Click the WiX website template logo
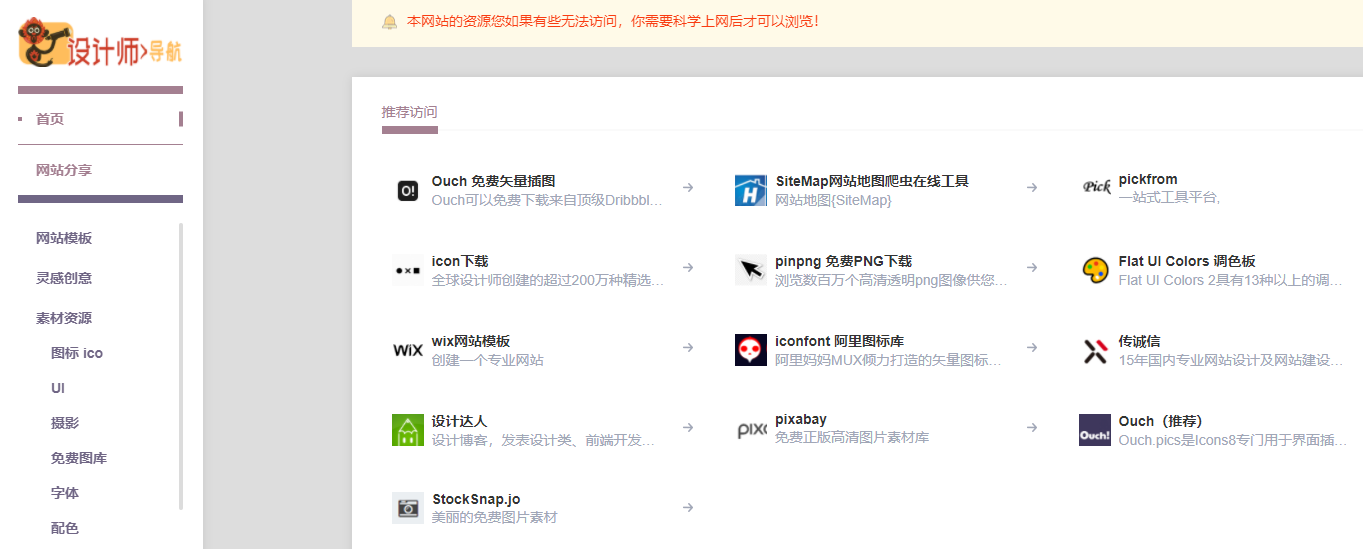This screenshot has height=549, width=1363. pyautogui.click(x=407, y=350)
